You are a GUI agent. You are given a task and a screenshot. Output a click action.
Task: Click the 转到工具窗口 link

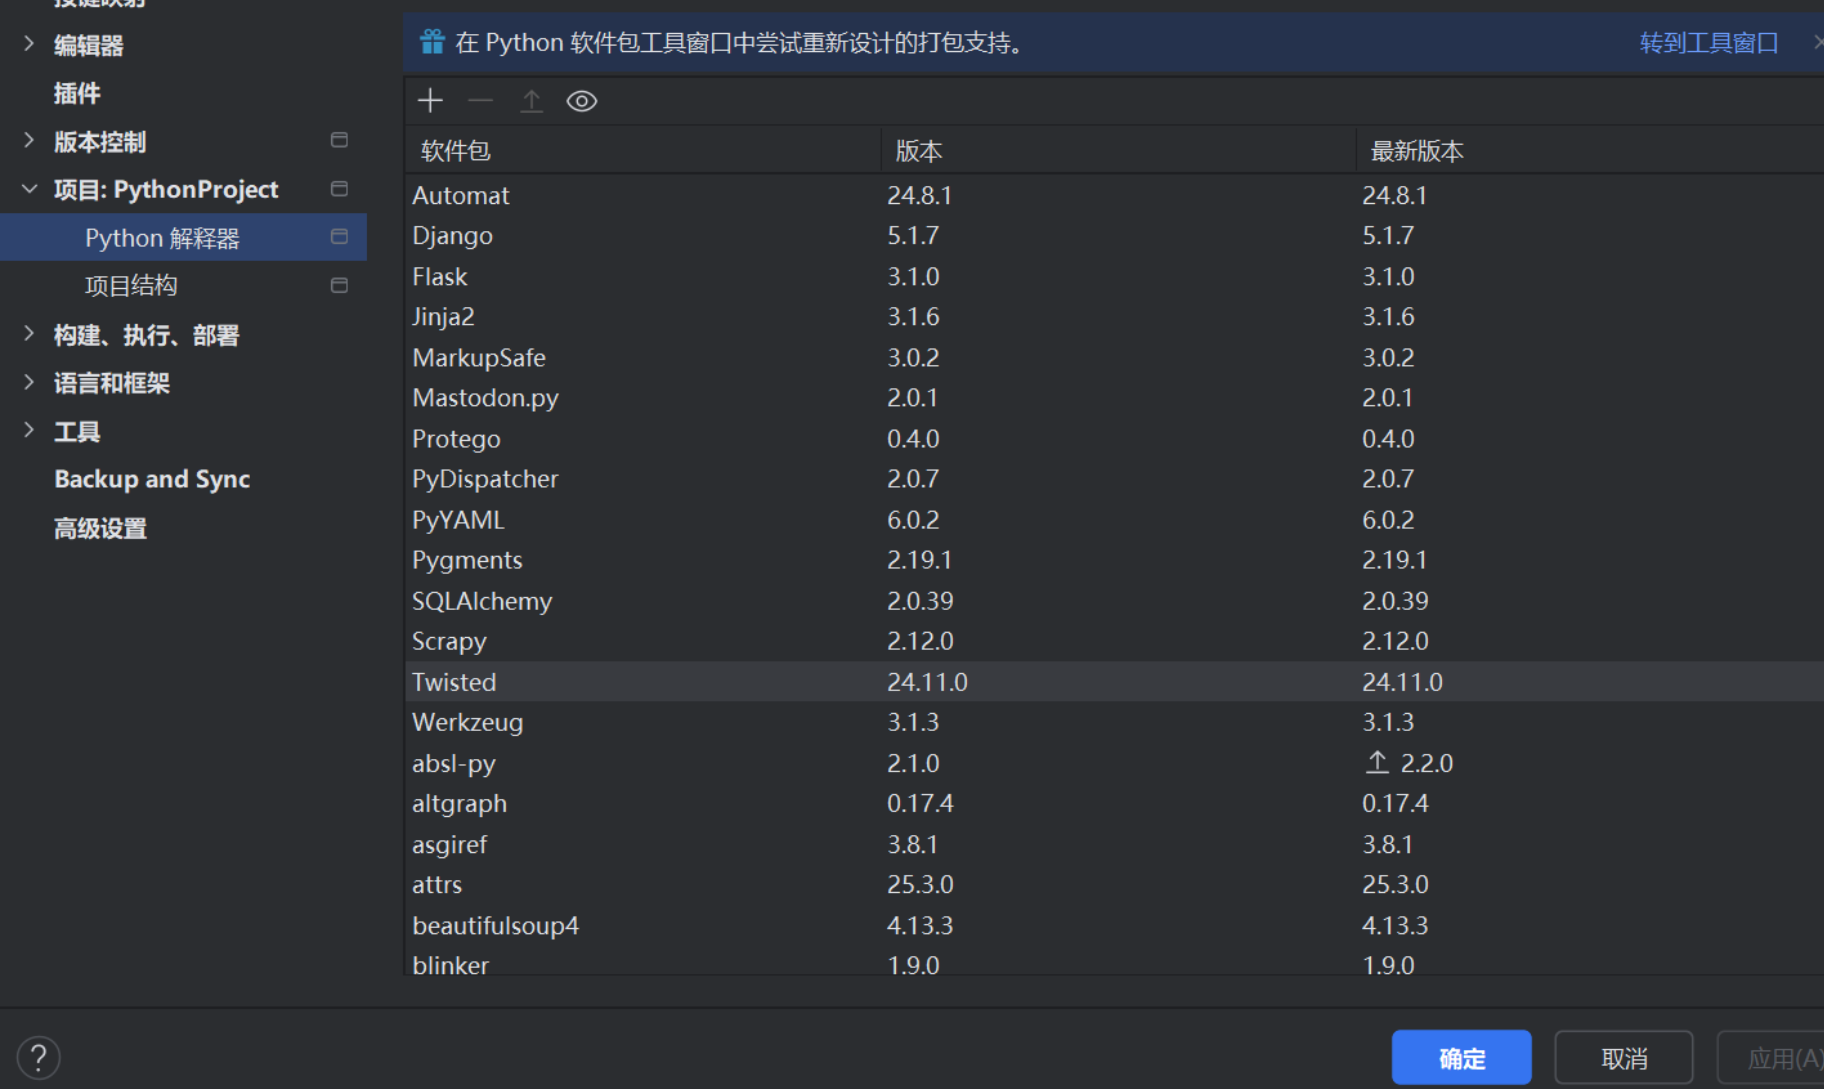[x=1708, y=43]
